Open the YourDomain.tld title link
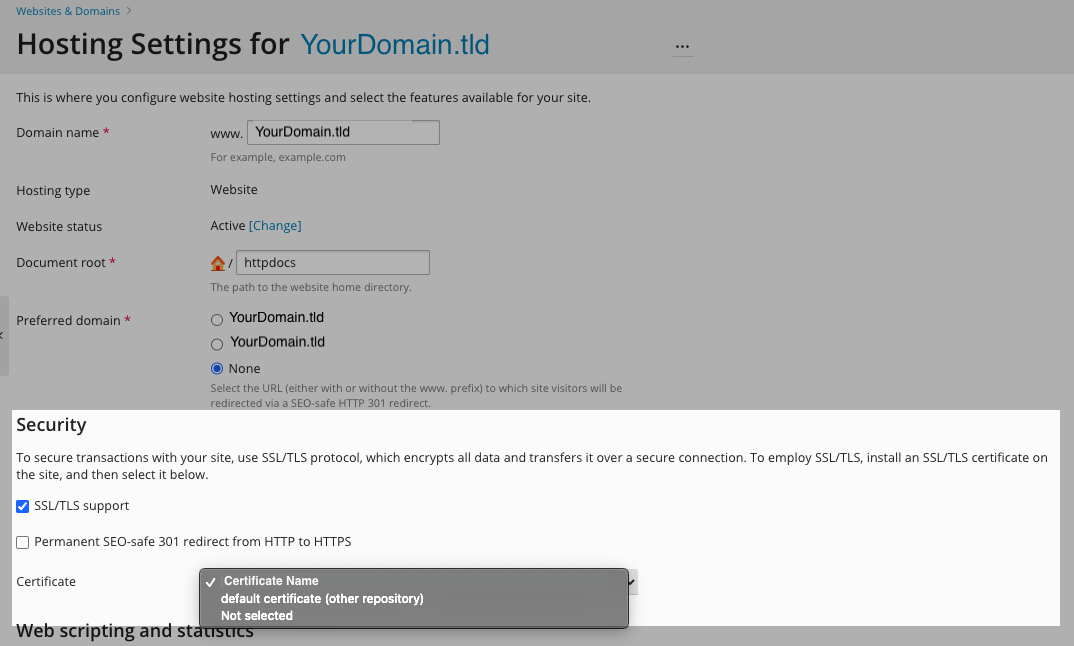This screenshot has width=1074, height=646. [x=395, y=45]
